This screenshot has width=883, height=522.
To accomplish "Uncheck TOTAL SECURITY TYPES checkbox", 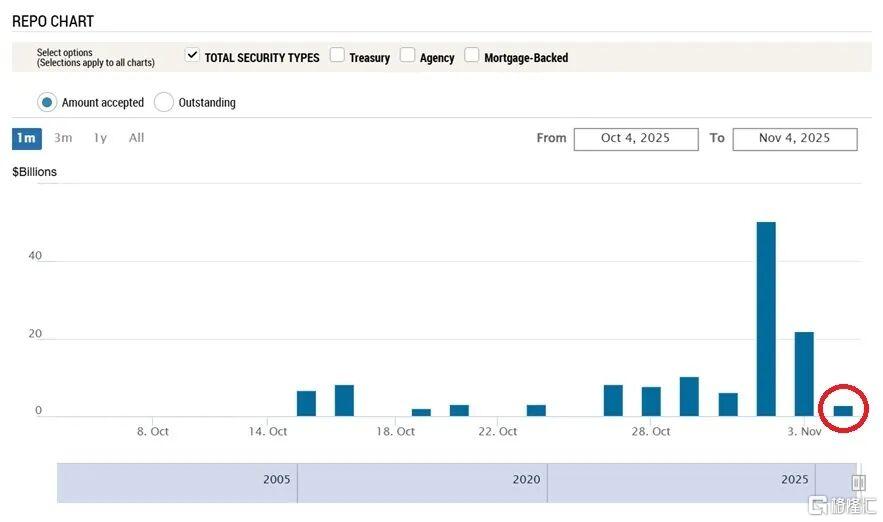I will 192,56.
